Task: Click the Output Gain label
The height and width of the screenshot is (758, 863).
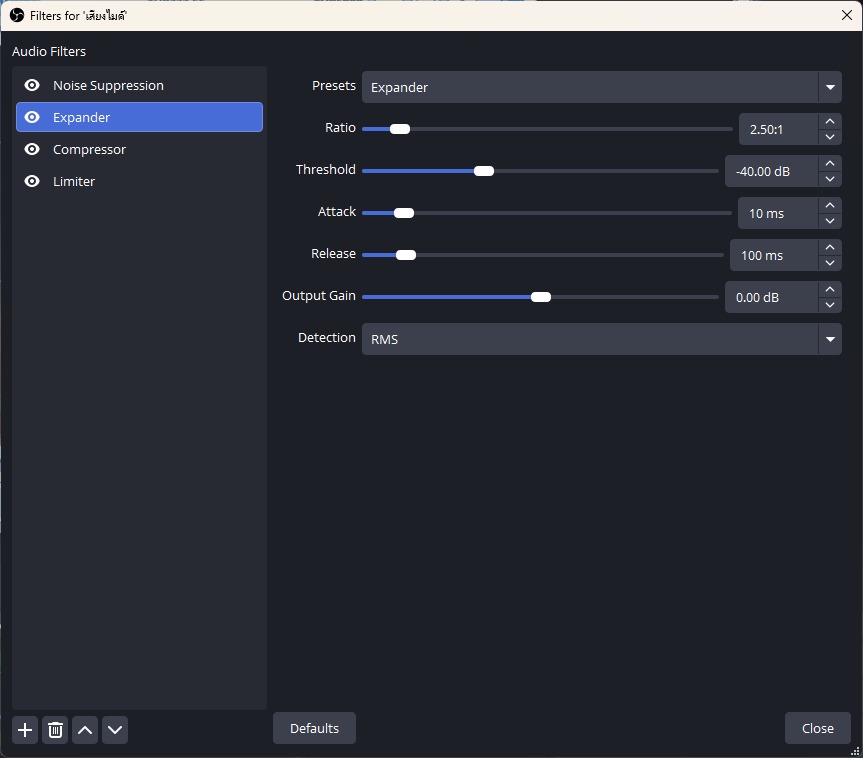Action: (x=319, y=296)
